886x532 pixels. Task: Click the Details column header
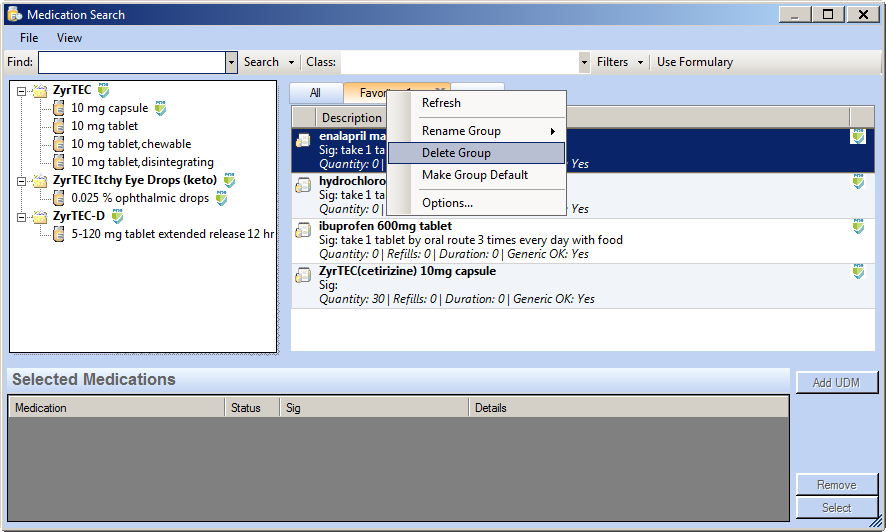tap(628, 408)
